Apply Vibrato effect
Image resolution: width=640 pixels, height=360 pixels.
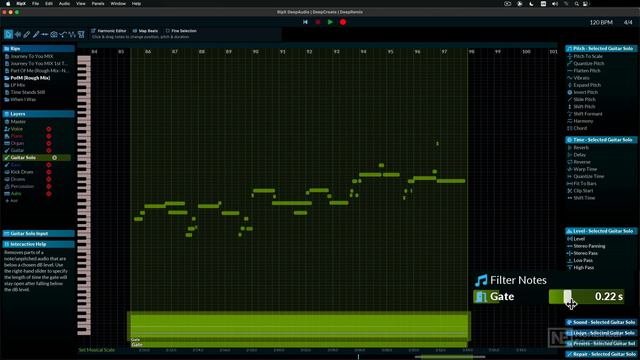581,78
